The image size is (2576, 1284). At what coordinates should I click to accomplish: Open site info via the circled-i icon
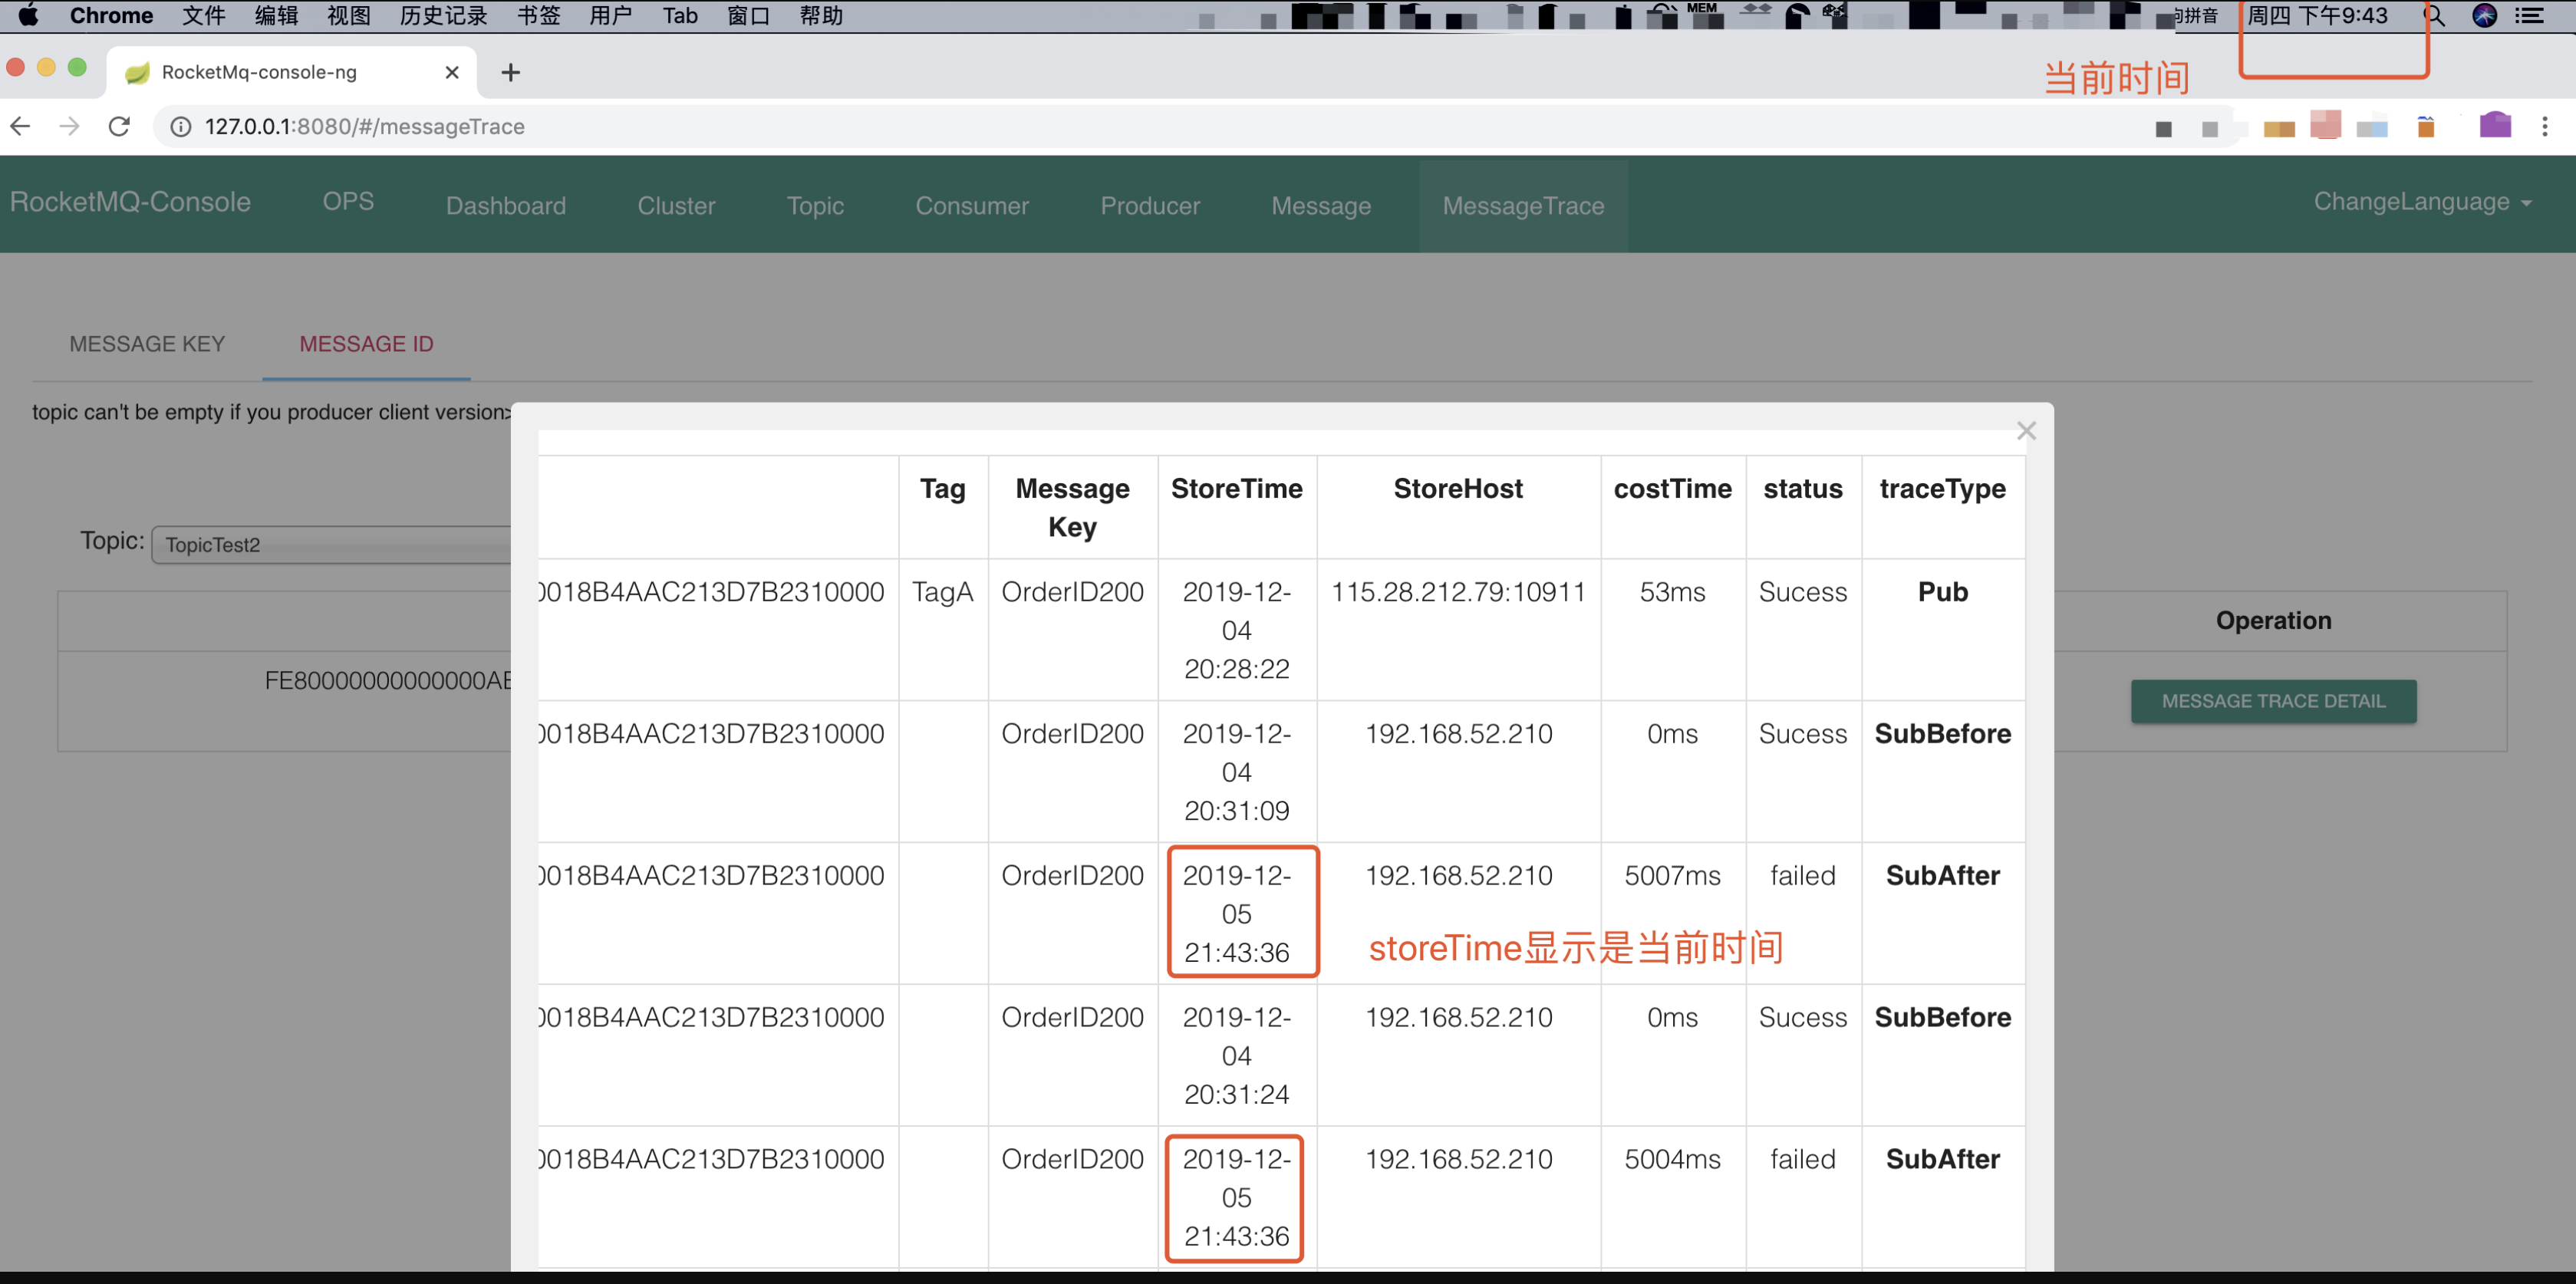(x=180, y=127)
